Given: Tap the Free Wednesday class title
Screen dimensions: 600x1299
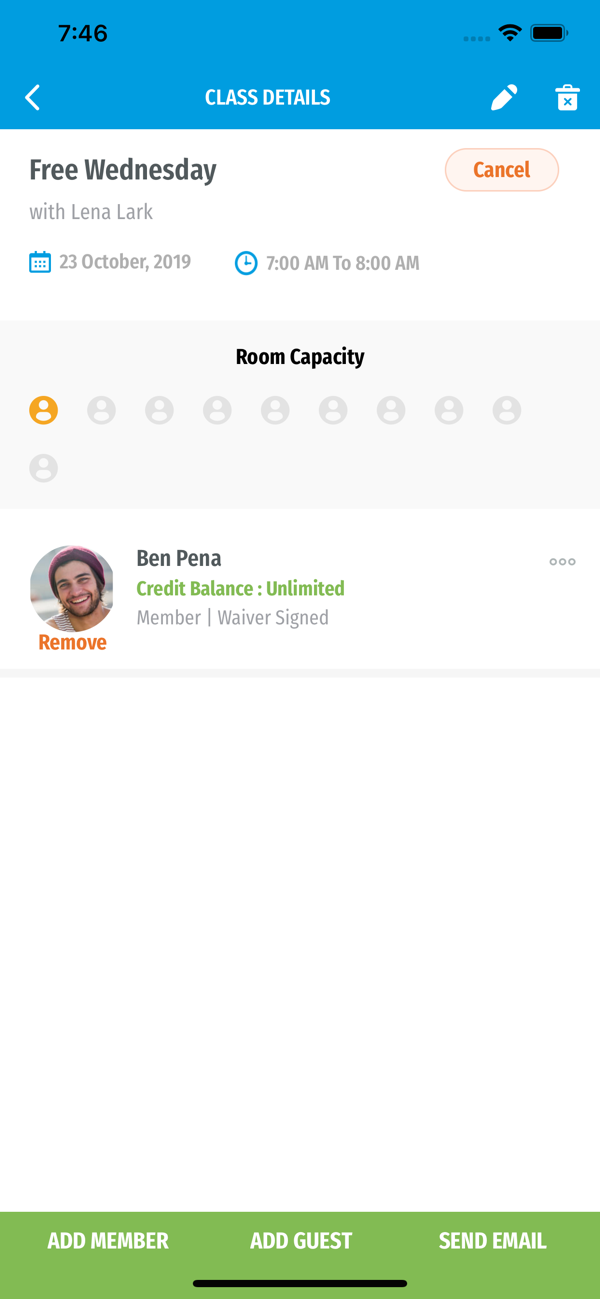Looking at the screenshot, I should coord(123,170).
